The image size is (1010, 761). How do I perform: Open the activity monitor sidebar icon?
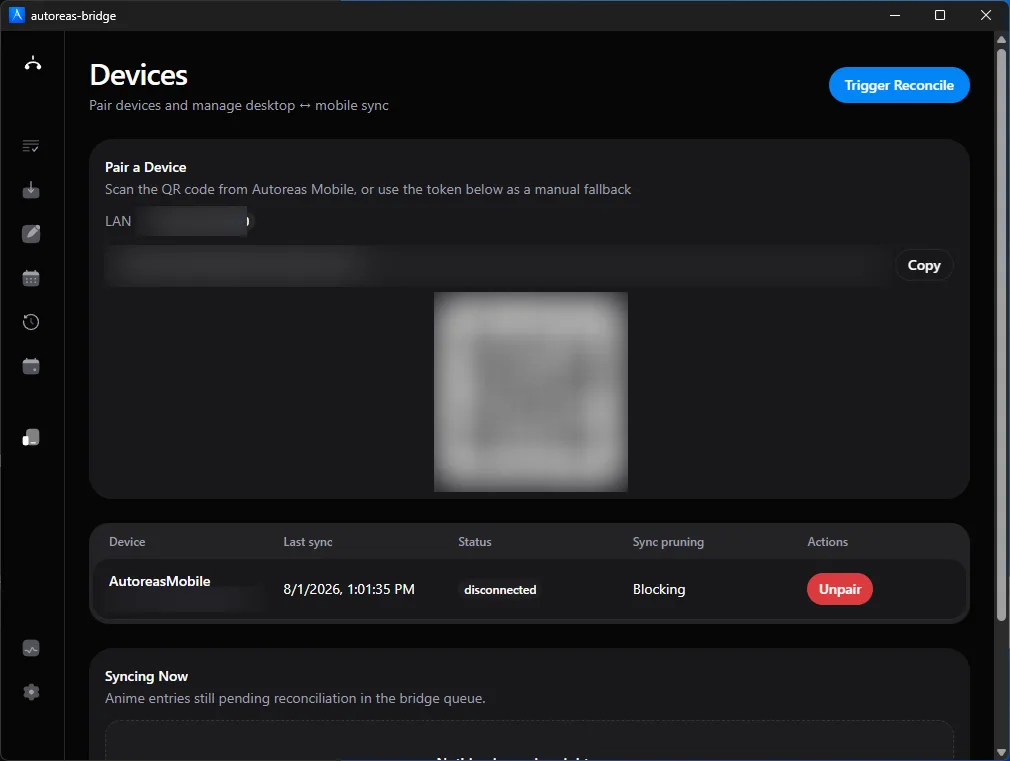[31, 648]
